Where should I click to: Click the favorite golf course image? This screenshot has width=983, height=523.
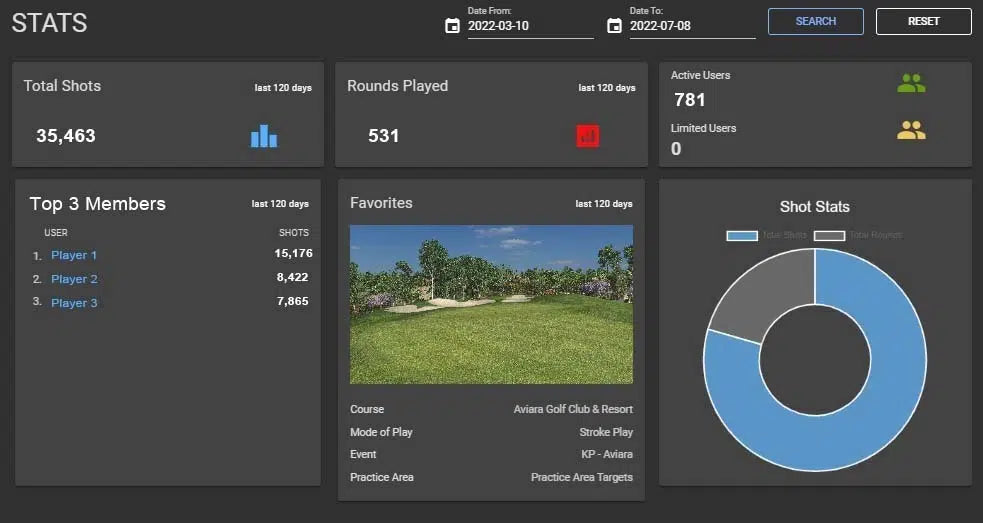pos(491,304)
